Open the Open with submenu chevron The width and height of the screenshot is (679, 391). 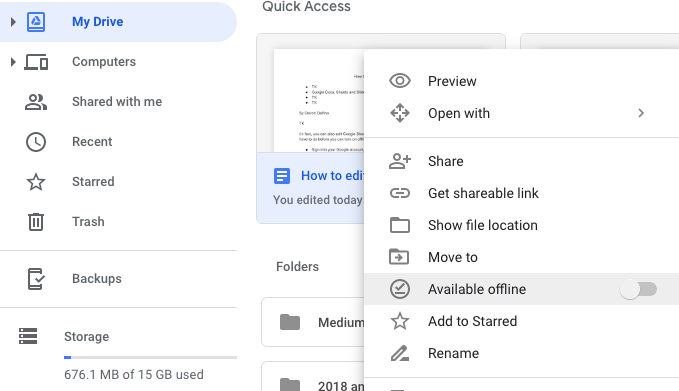[641, 113]
